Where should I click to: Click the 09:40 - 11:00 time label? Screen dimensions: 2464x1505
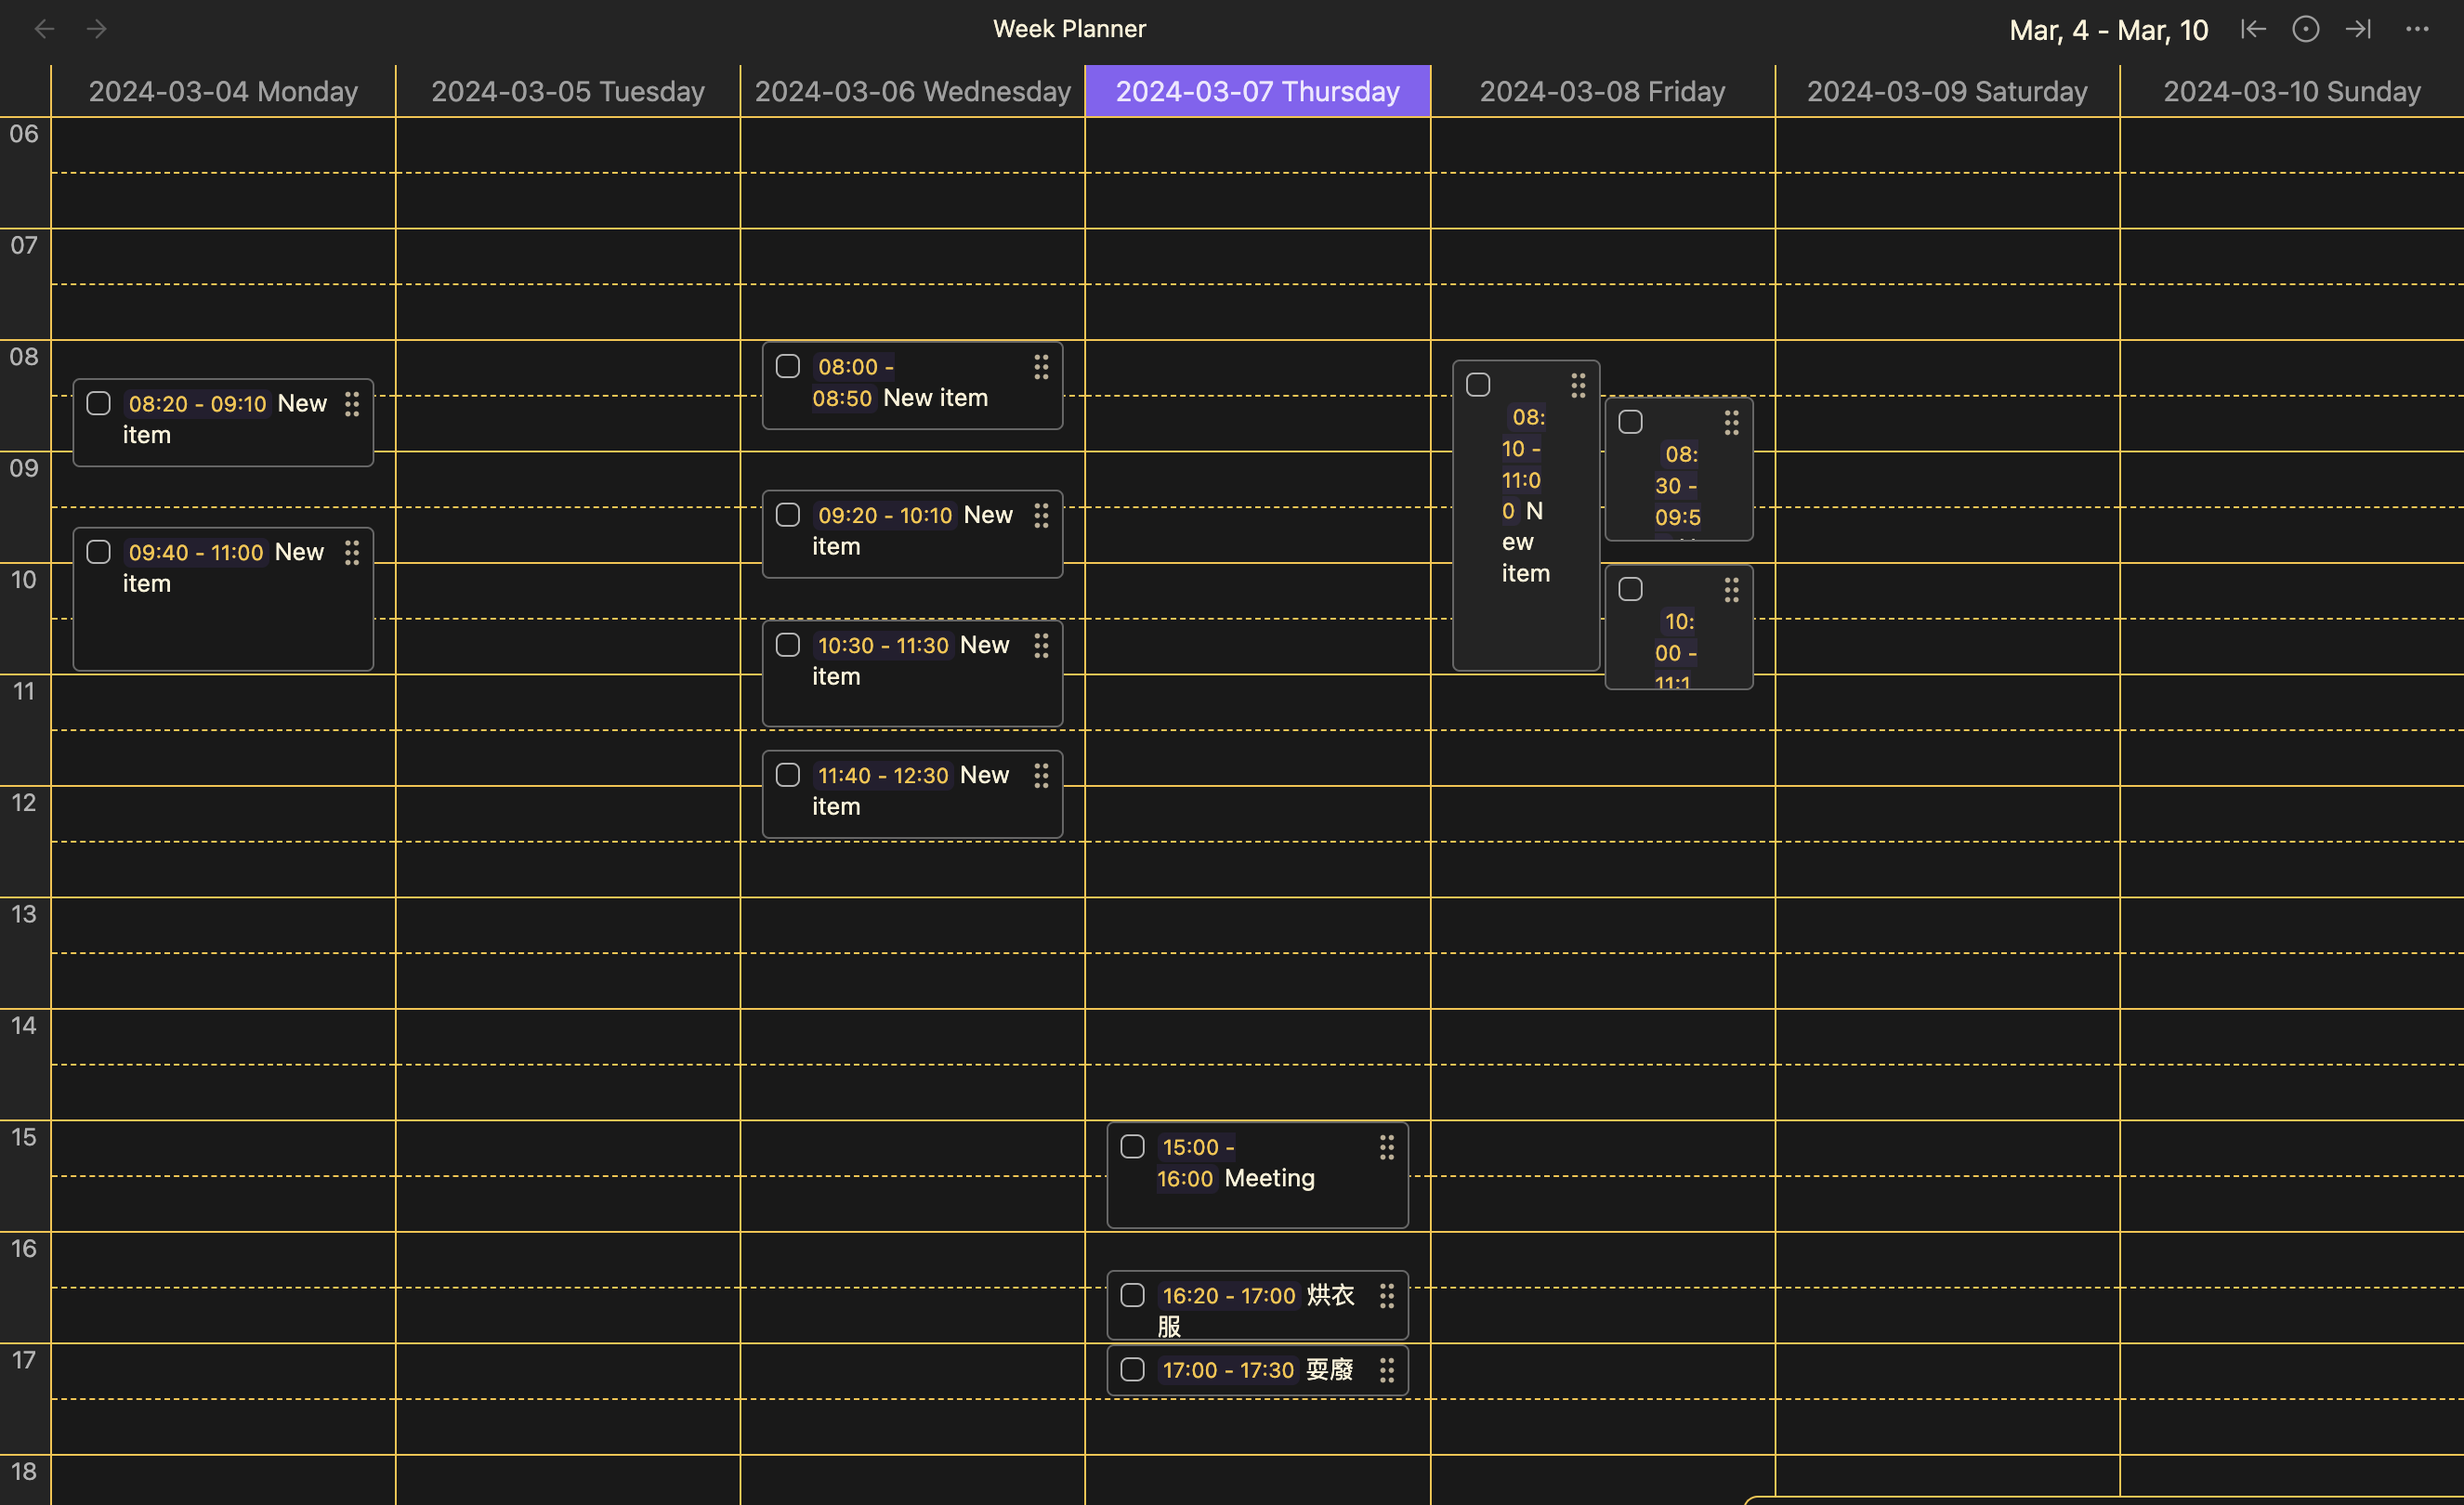(x=195, y=552)
